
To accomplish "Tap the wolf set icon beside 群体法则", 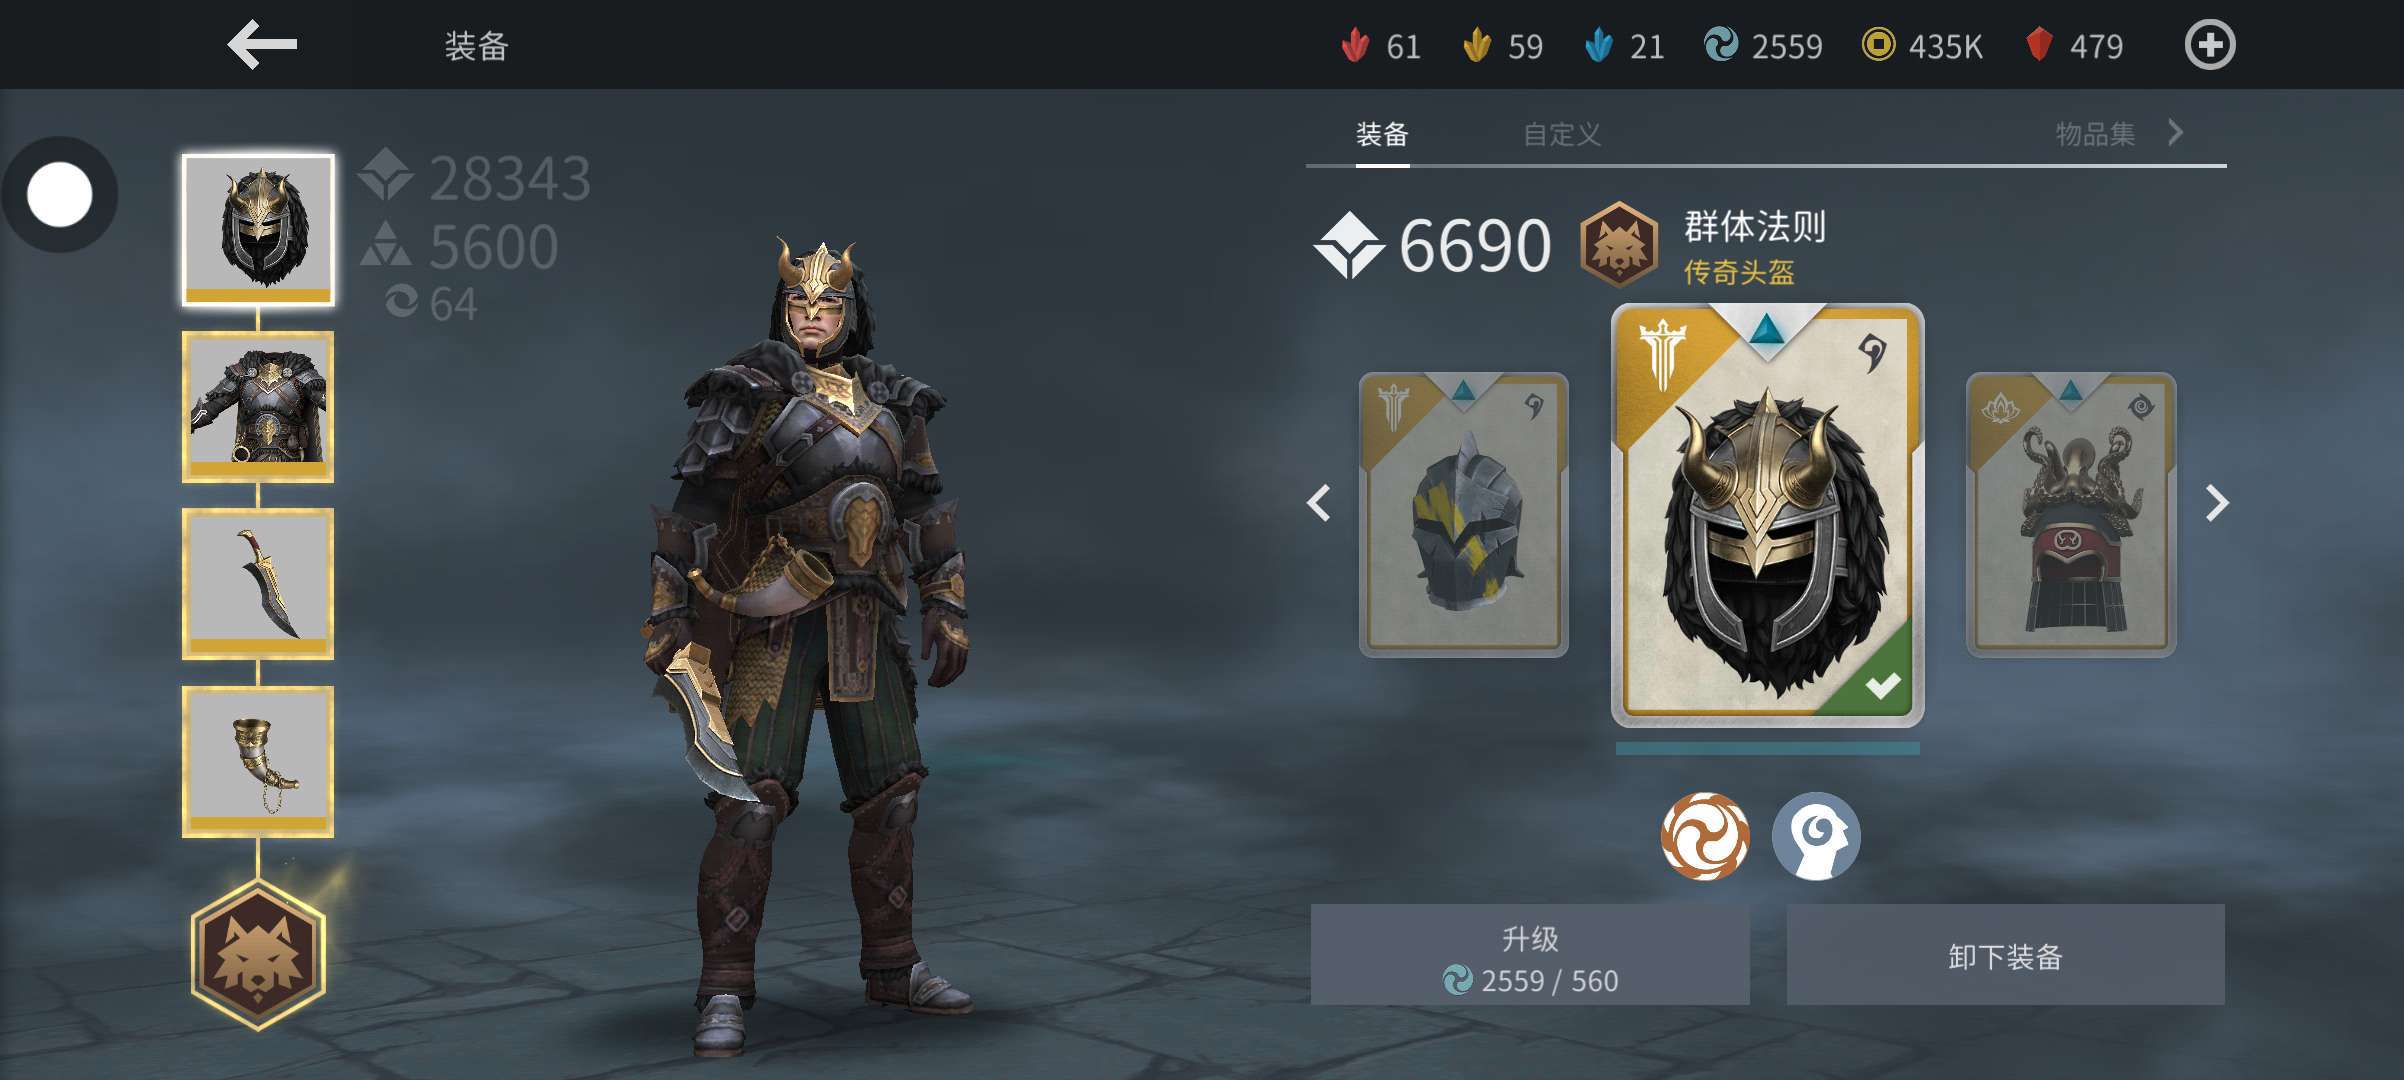I will [x=1618, y=244].
